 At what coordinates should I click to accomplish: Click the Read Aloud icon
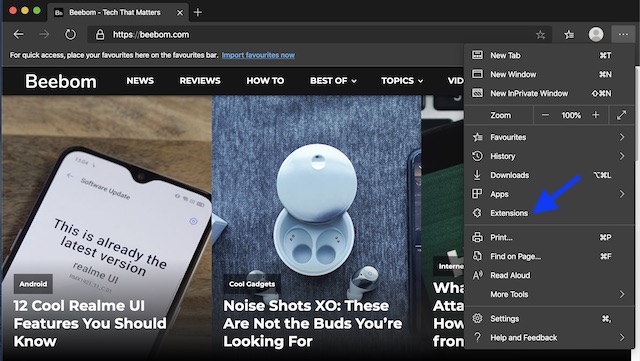[x=477, y=275]
